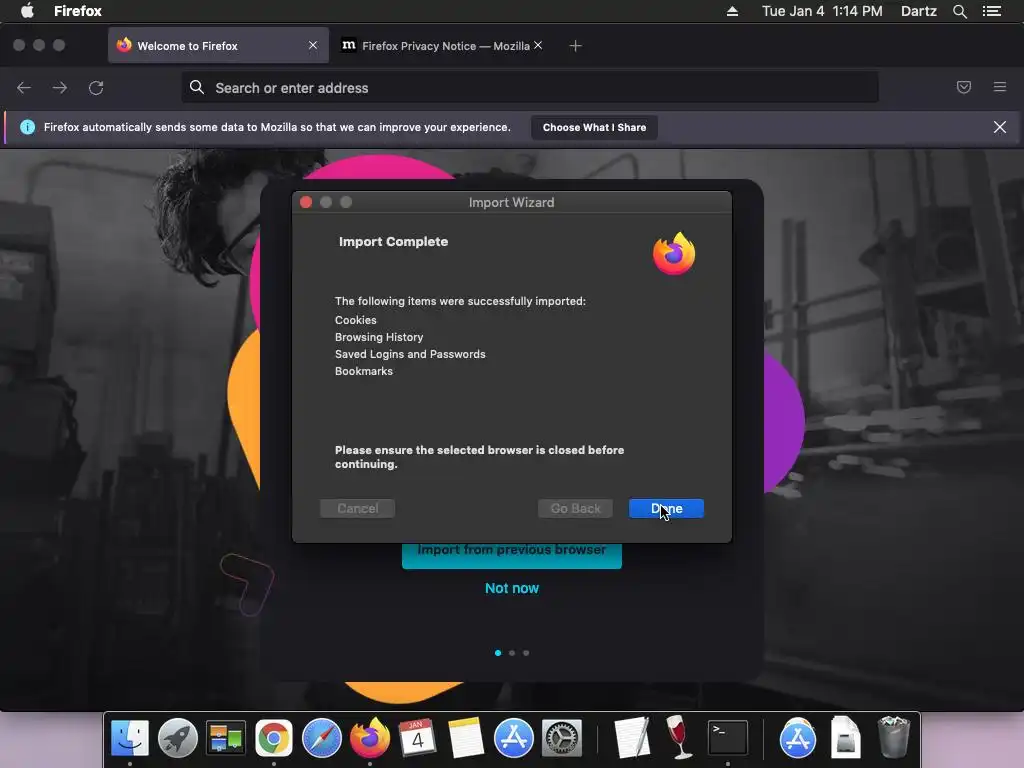The width and height of the screenshot is (1024, 768).
Task: Launch Google Chrome from the Dock
Action: (x=274, y=738)
